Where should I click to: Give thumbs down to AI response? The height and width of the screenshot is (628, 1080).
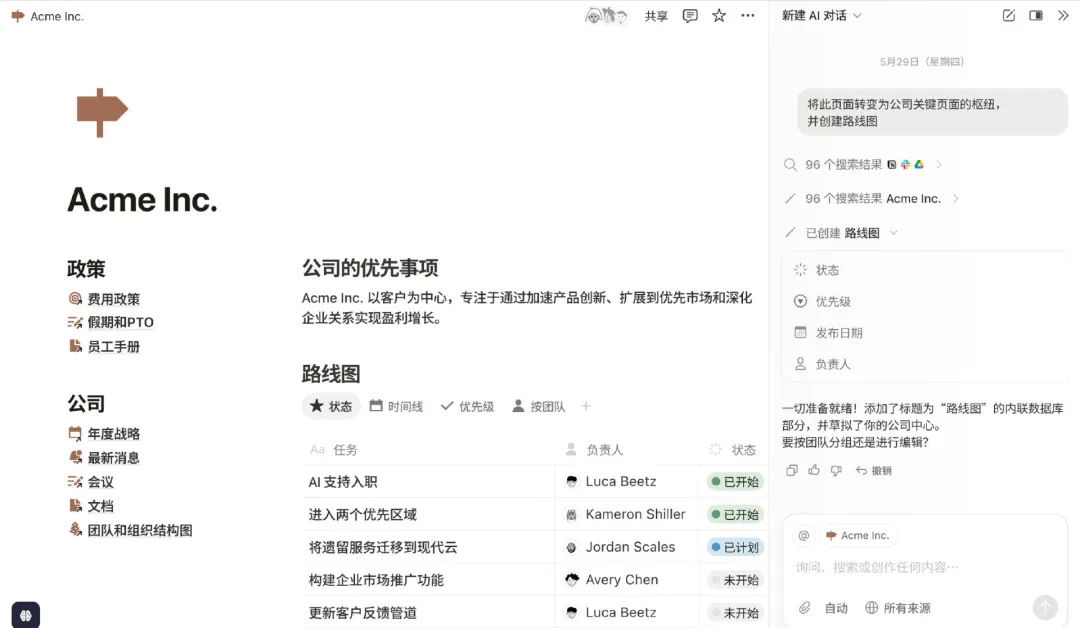[x=836, y=470]
